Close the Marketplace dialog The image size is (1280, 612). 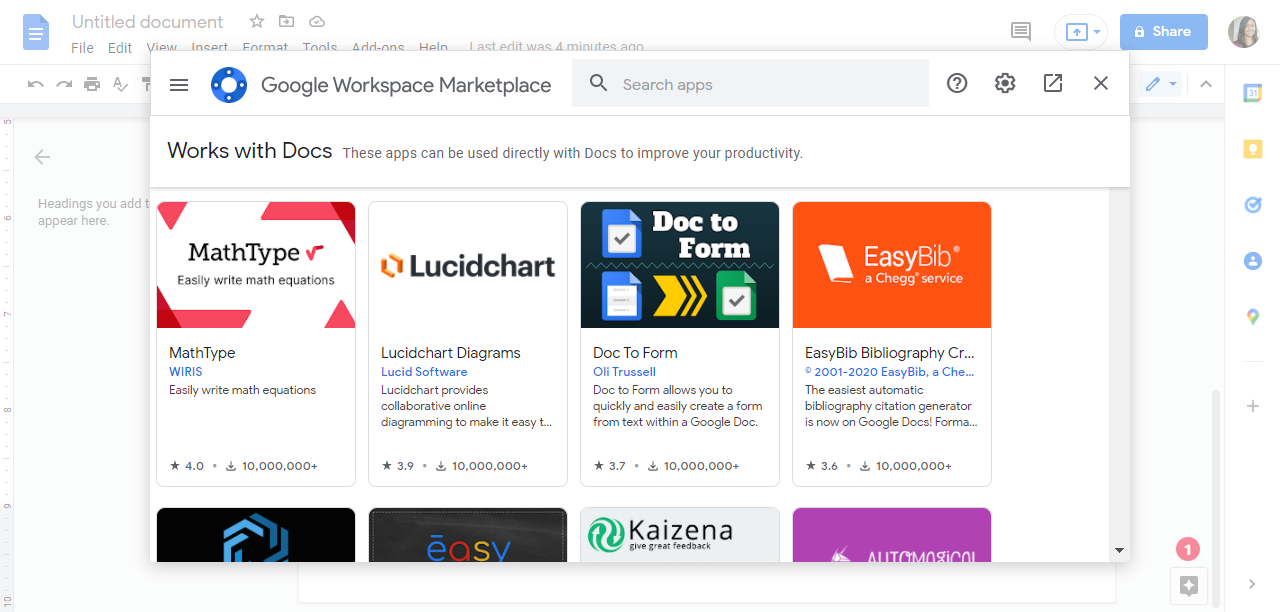point(1101,84)
